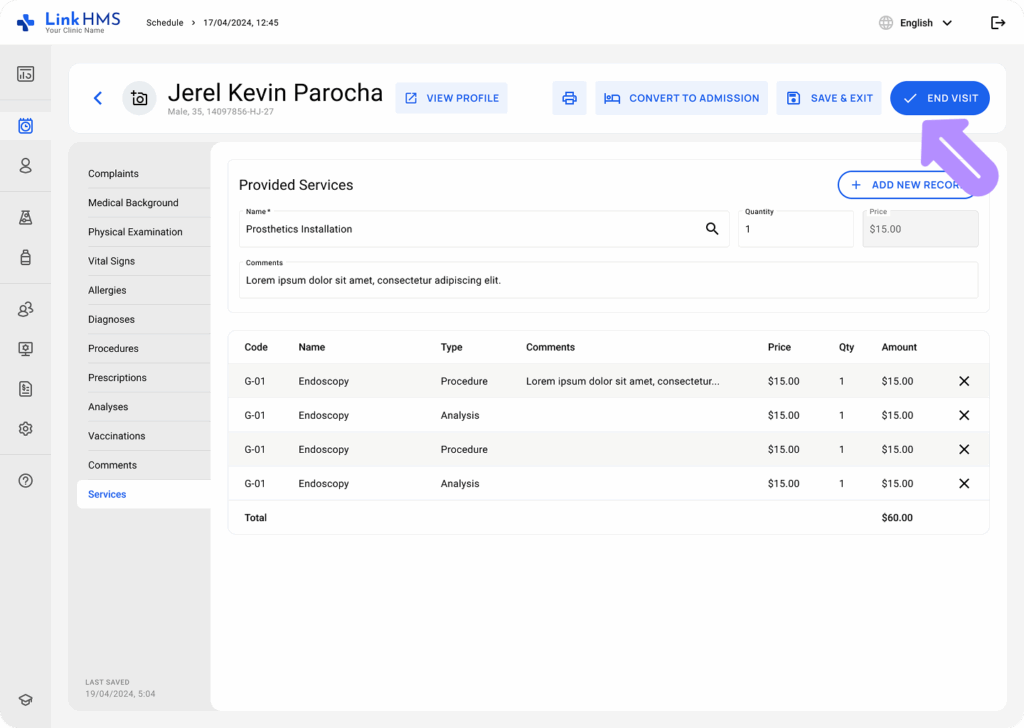The width and height of the screenshot is (1024, 728).
Task: Click the help question mark icon
Action: [25, 480]
